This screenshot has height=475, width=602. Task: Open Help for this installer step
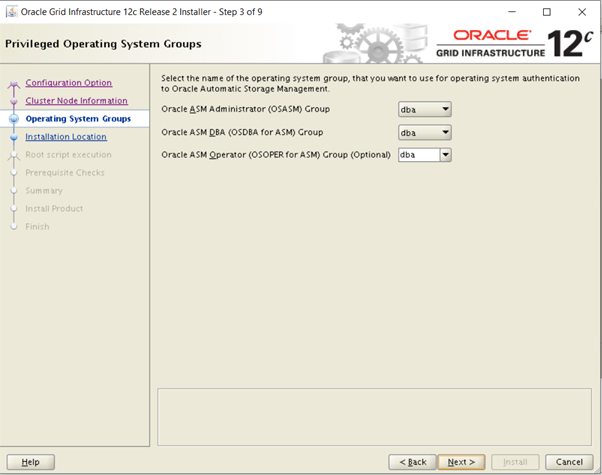(30, 462)
